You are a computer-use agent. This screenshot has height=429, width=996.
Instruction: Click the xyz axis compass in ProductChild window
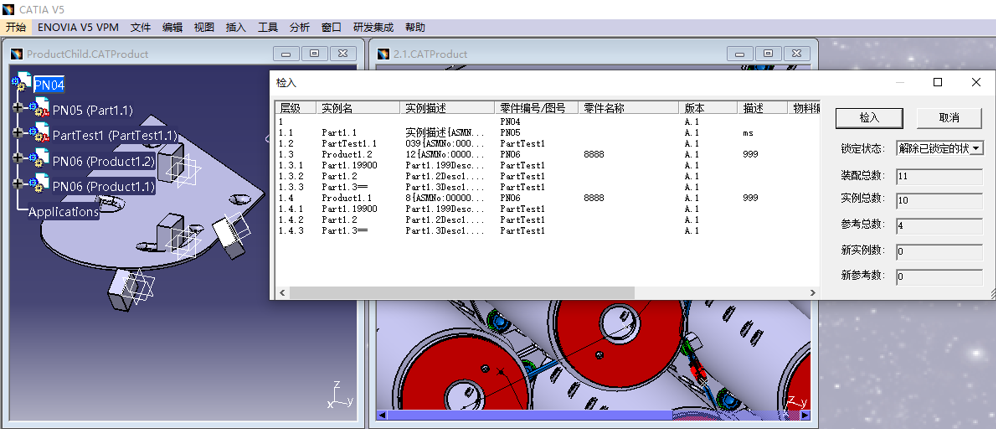(x=340, y=394)
